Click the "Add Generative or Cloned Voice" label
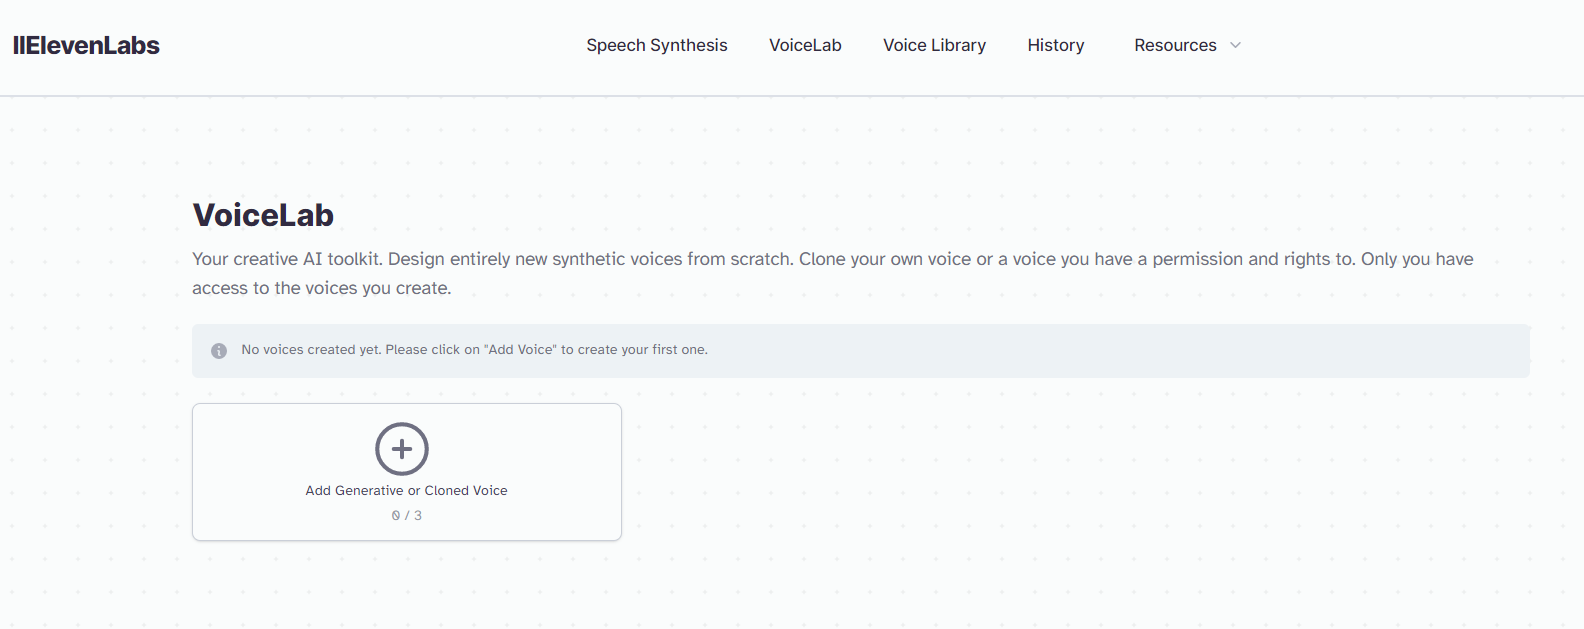 [406, 491]
